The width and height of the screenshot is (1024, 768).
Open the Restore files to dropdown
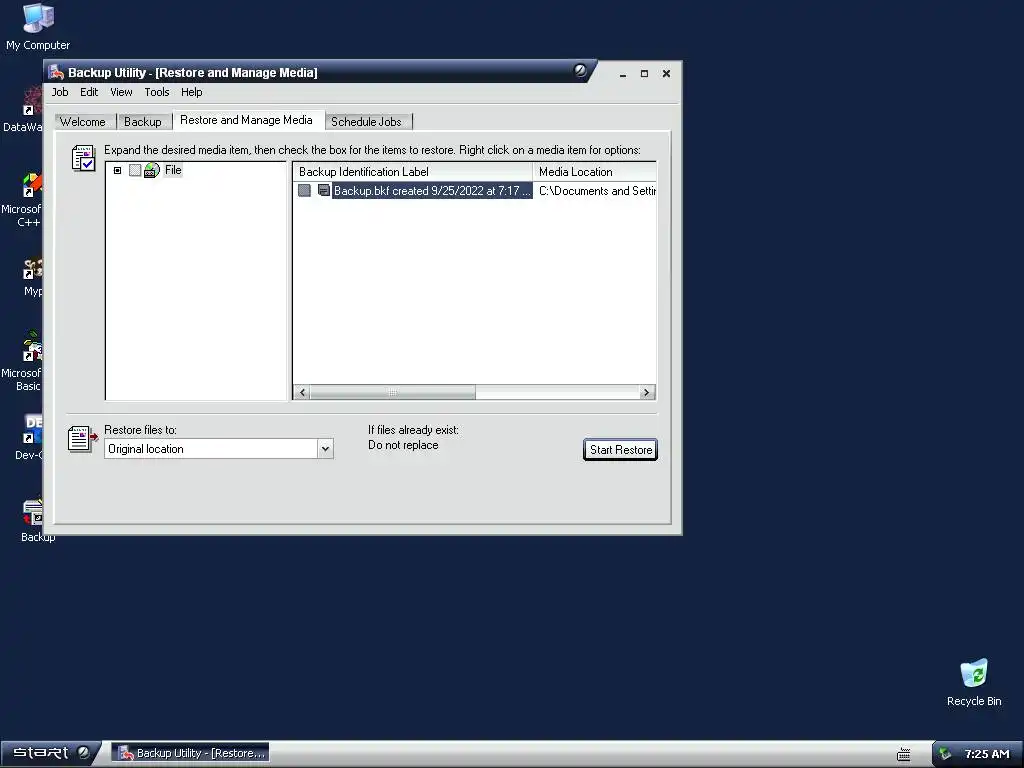325,449
